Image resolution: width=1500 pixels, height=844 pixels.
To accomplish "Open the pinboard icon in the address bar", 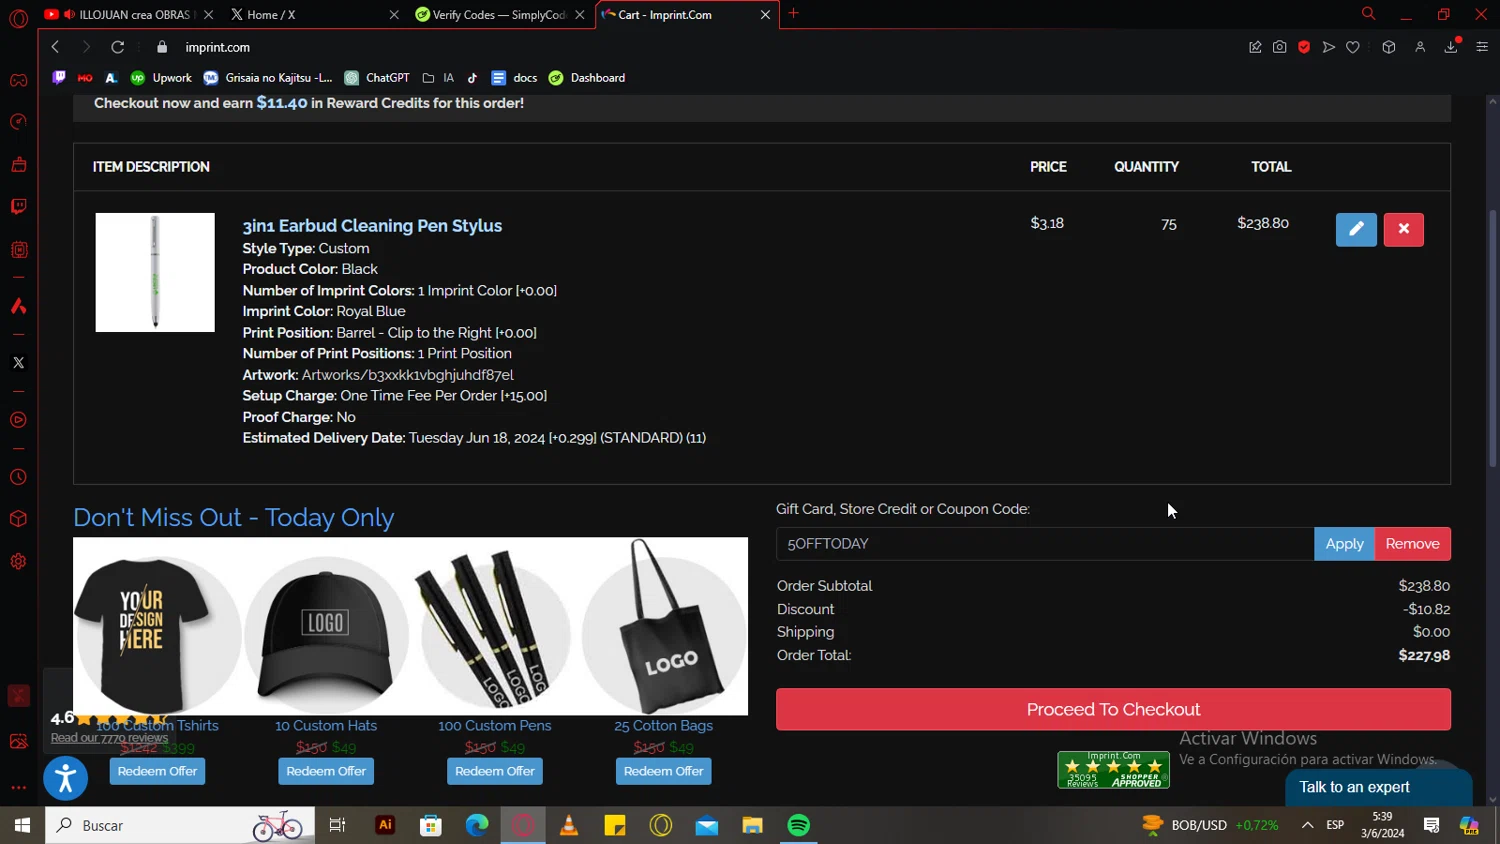I will [1255, 47].
